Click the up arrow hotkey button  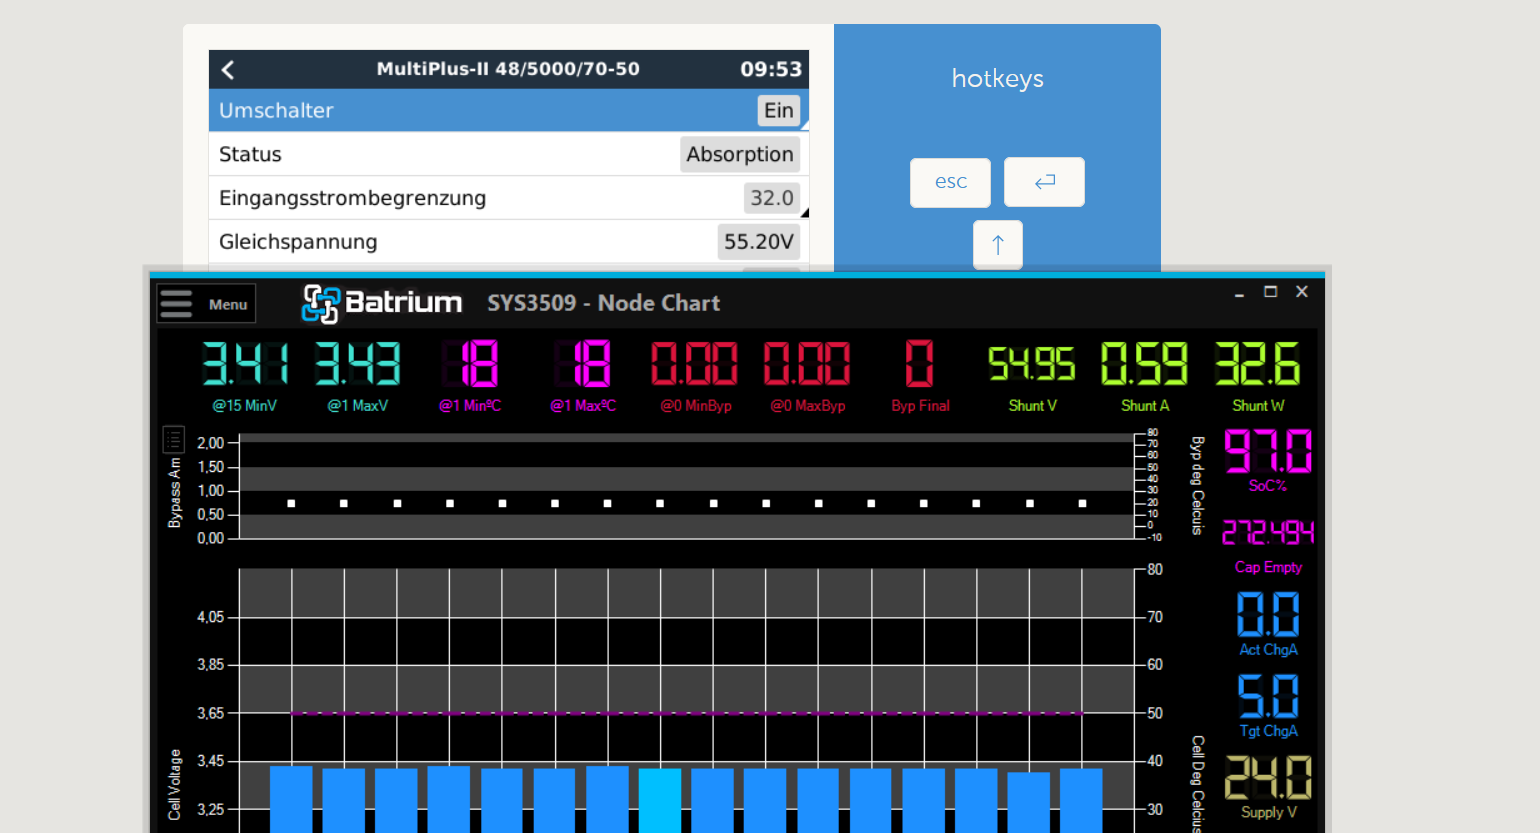click(x=998, y=245)
